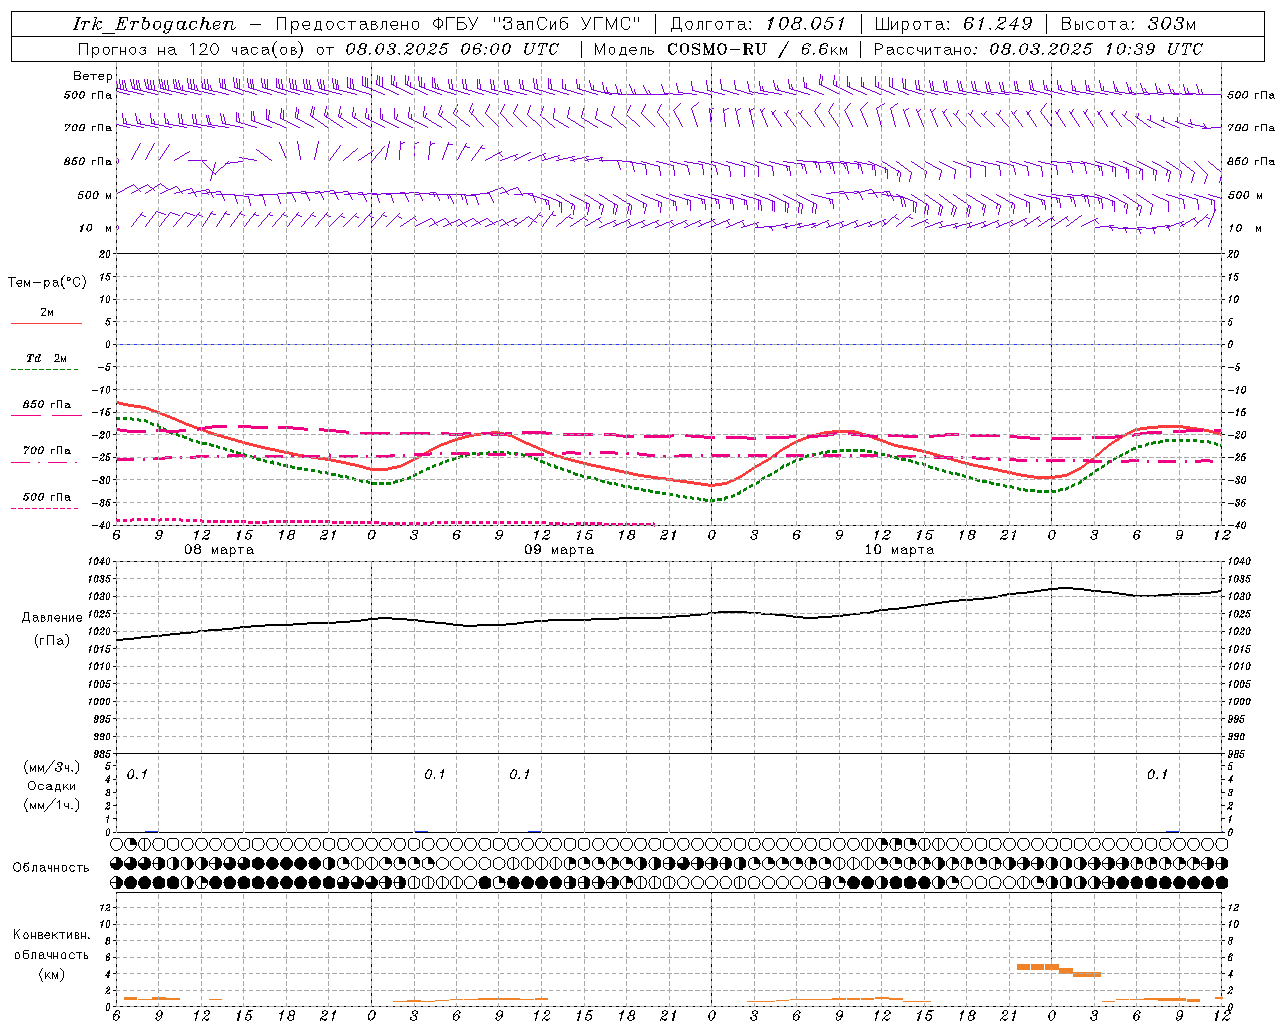Click the '(мм/1ч.)' precipitation unit label

click(51, 805)
